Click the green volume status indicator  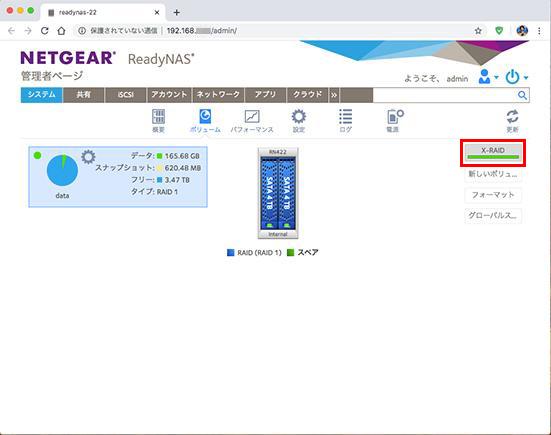point(37,155)
